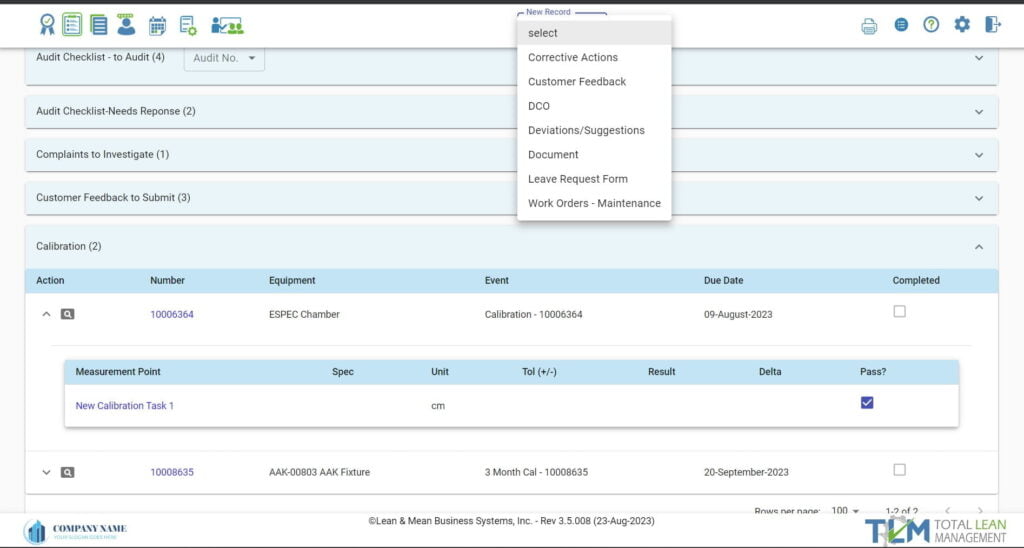Image resolution: width=1024 pixels, height=548 pixels.
Task: Choose Work Orders - Maintenance option
Action: [x=594, y=203]
